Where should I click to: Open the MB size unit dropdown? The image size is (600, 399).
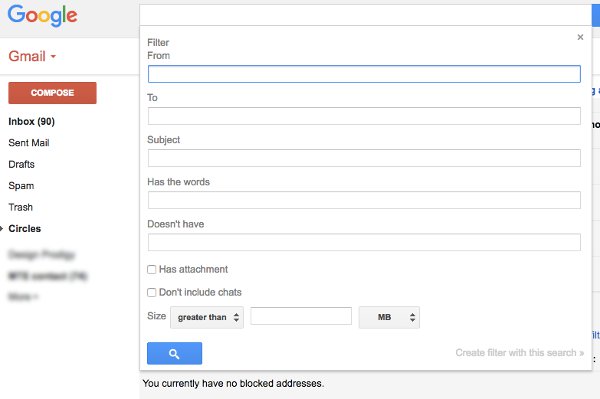point(389,317)
